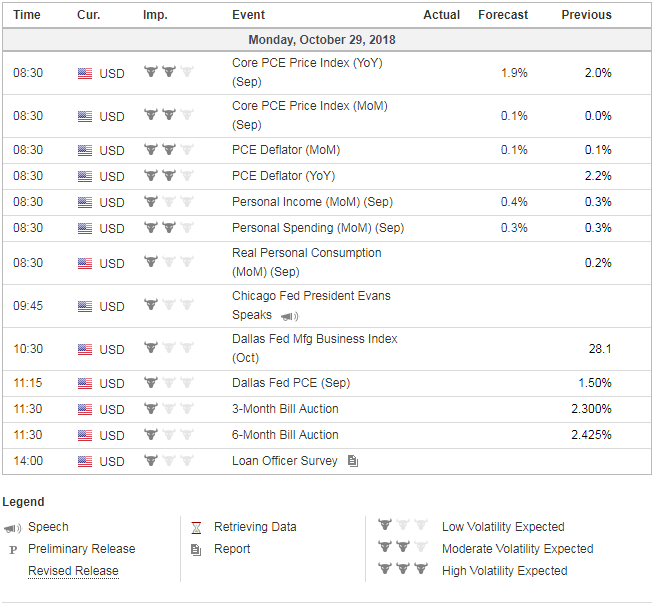Screen dimensions: 653x605
Task: Click the Preliminary Release P icon in legend
Action: tap(12, 549)
